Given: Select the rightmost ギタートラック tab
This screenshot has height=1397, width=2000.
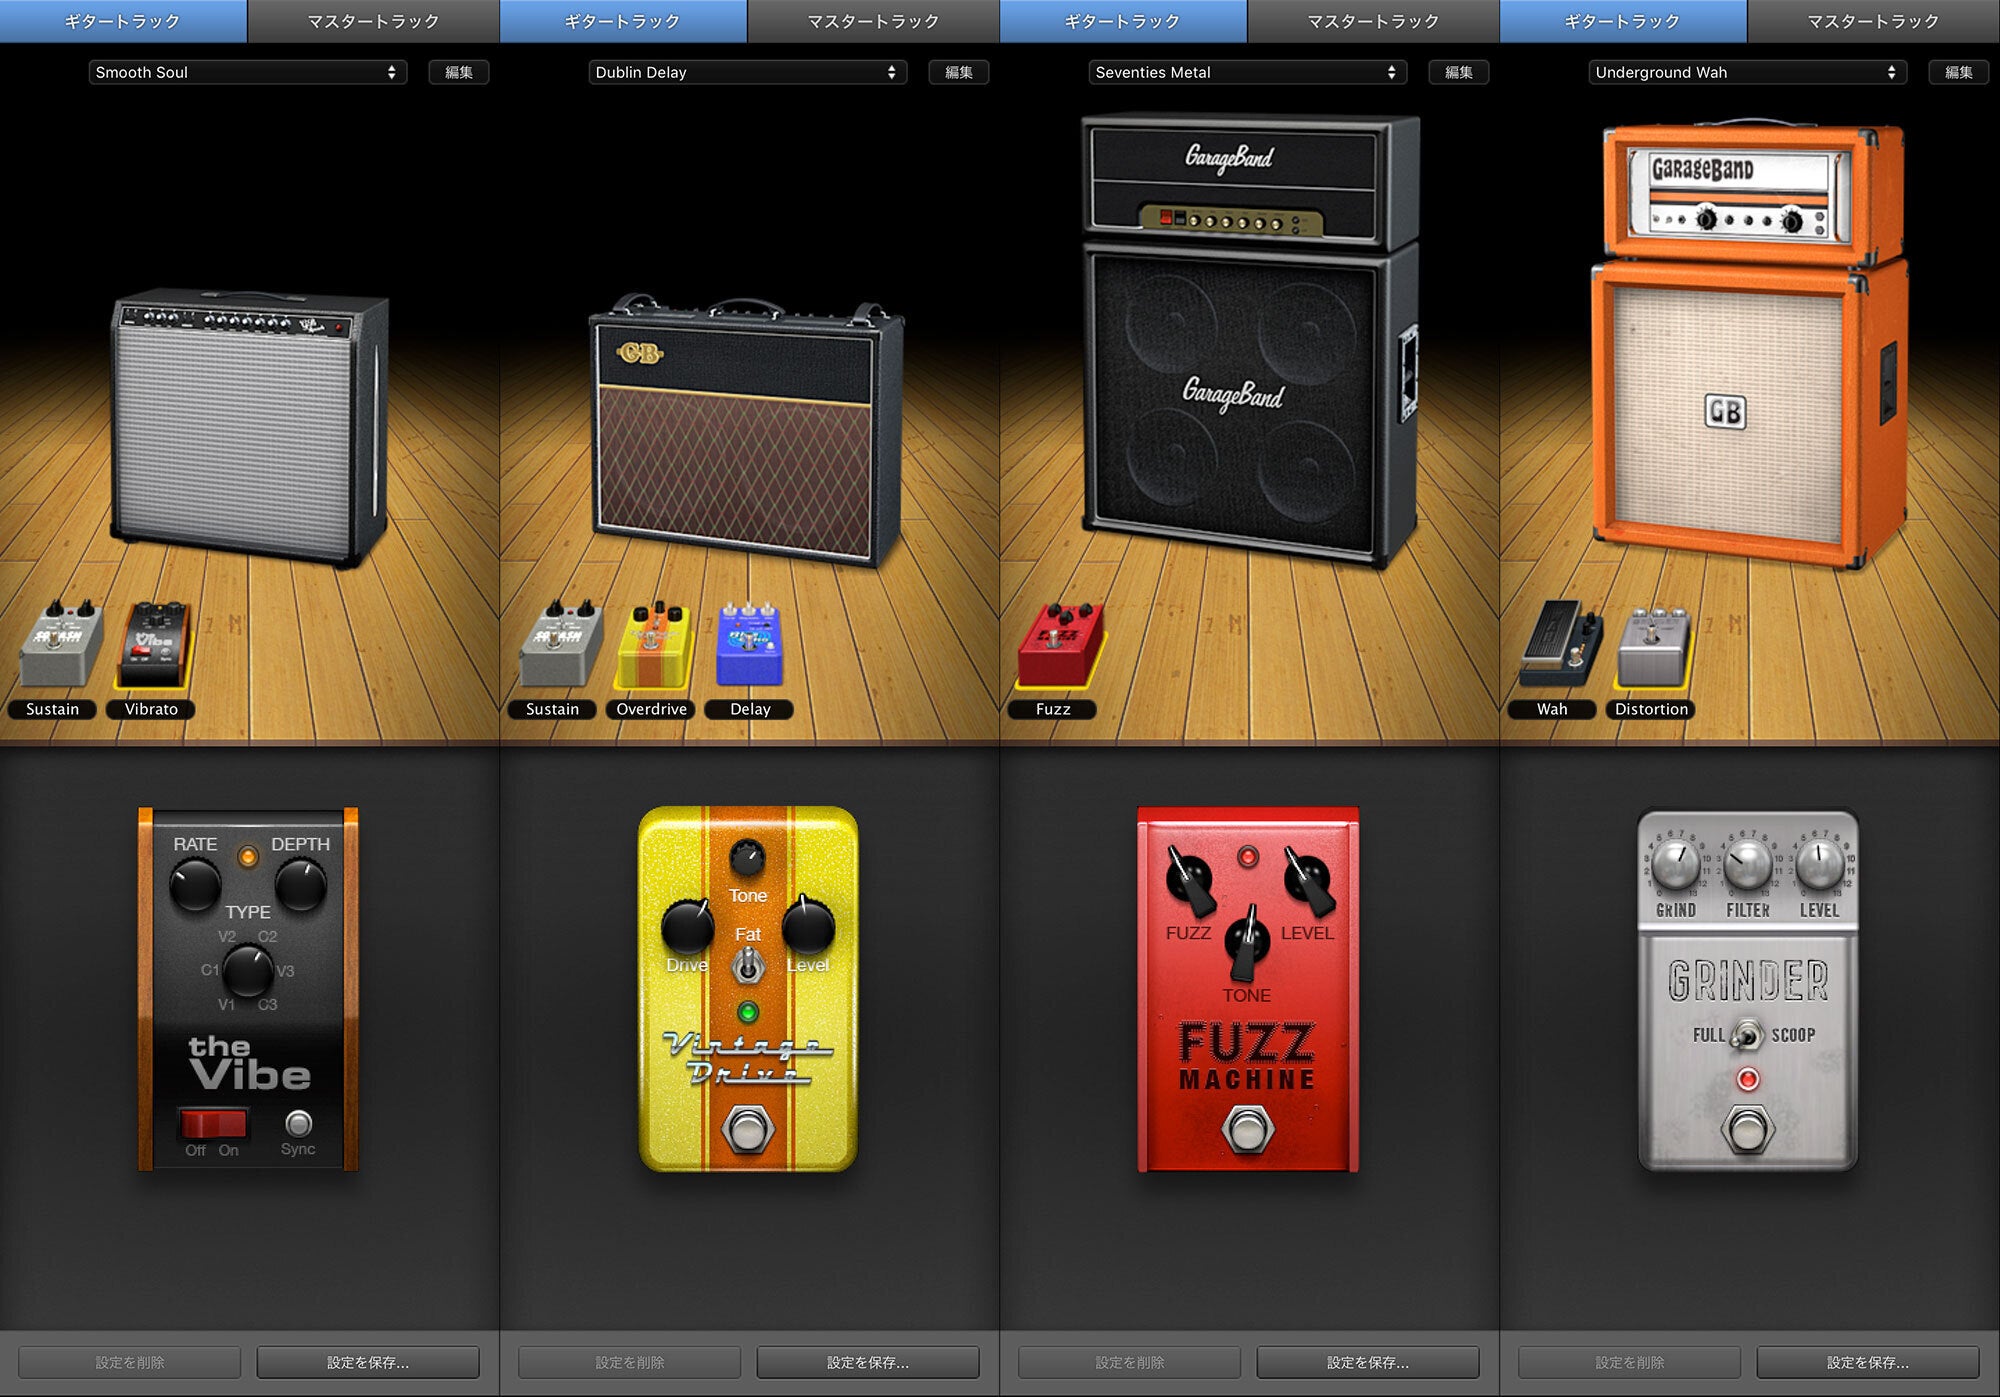Looking at the screenshot, I should 1622,21.
